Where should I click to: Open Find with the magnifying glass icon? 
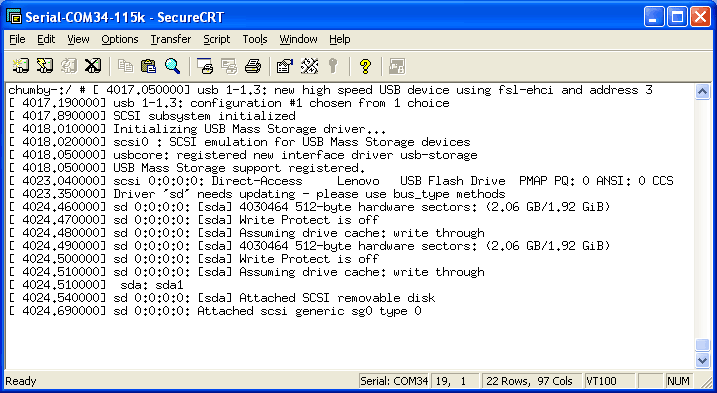click(172, 66)
